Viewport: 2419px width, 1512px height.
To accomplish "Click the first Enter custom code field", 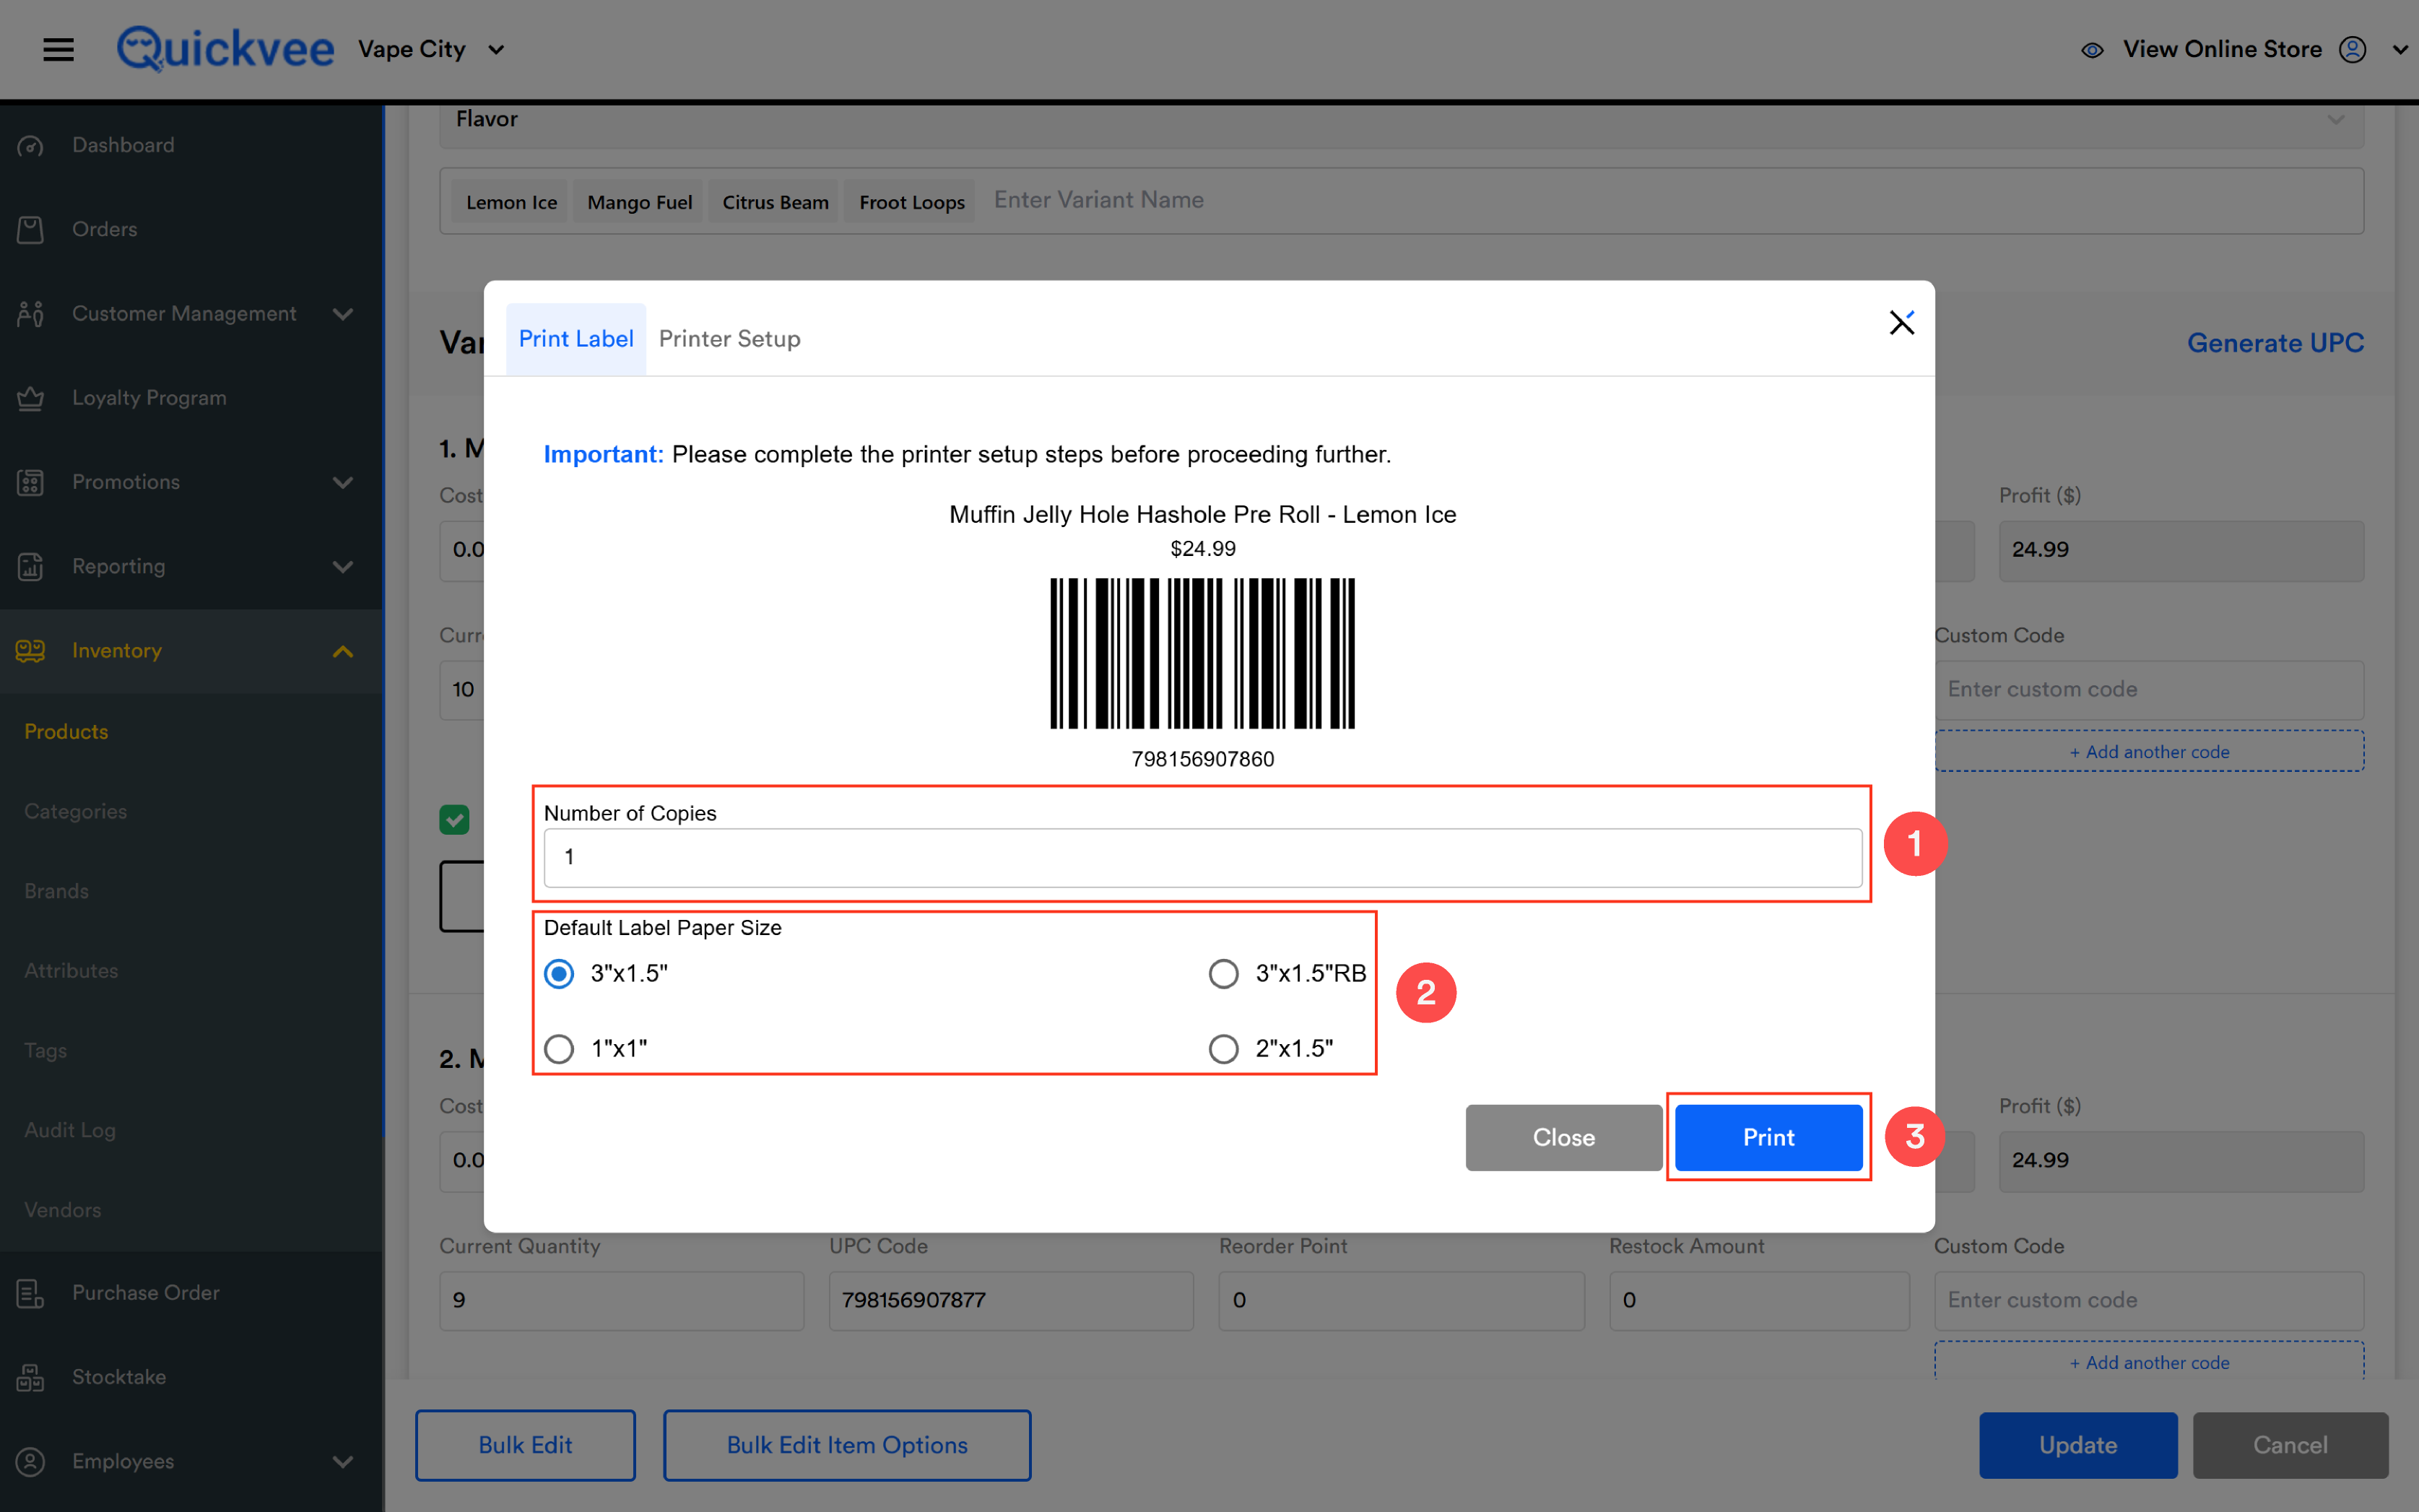I will [2149, 689].
